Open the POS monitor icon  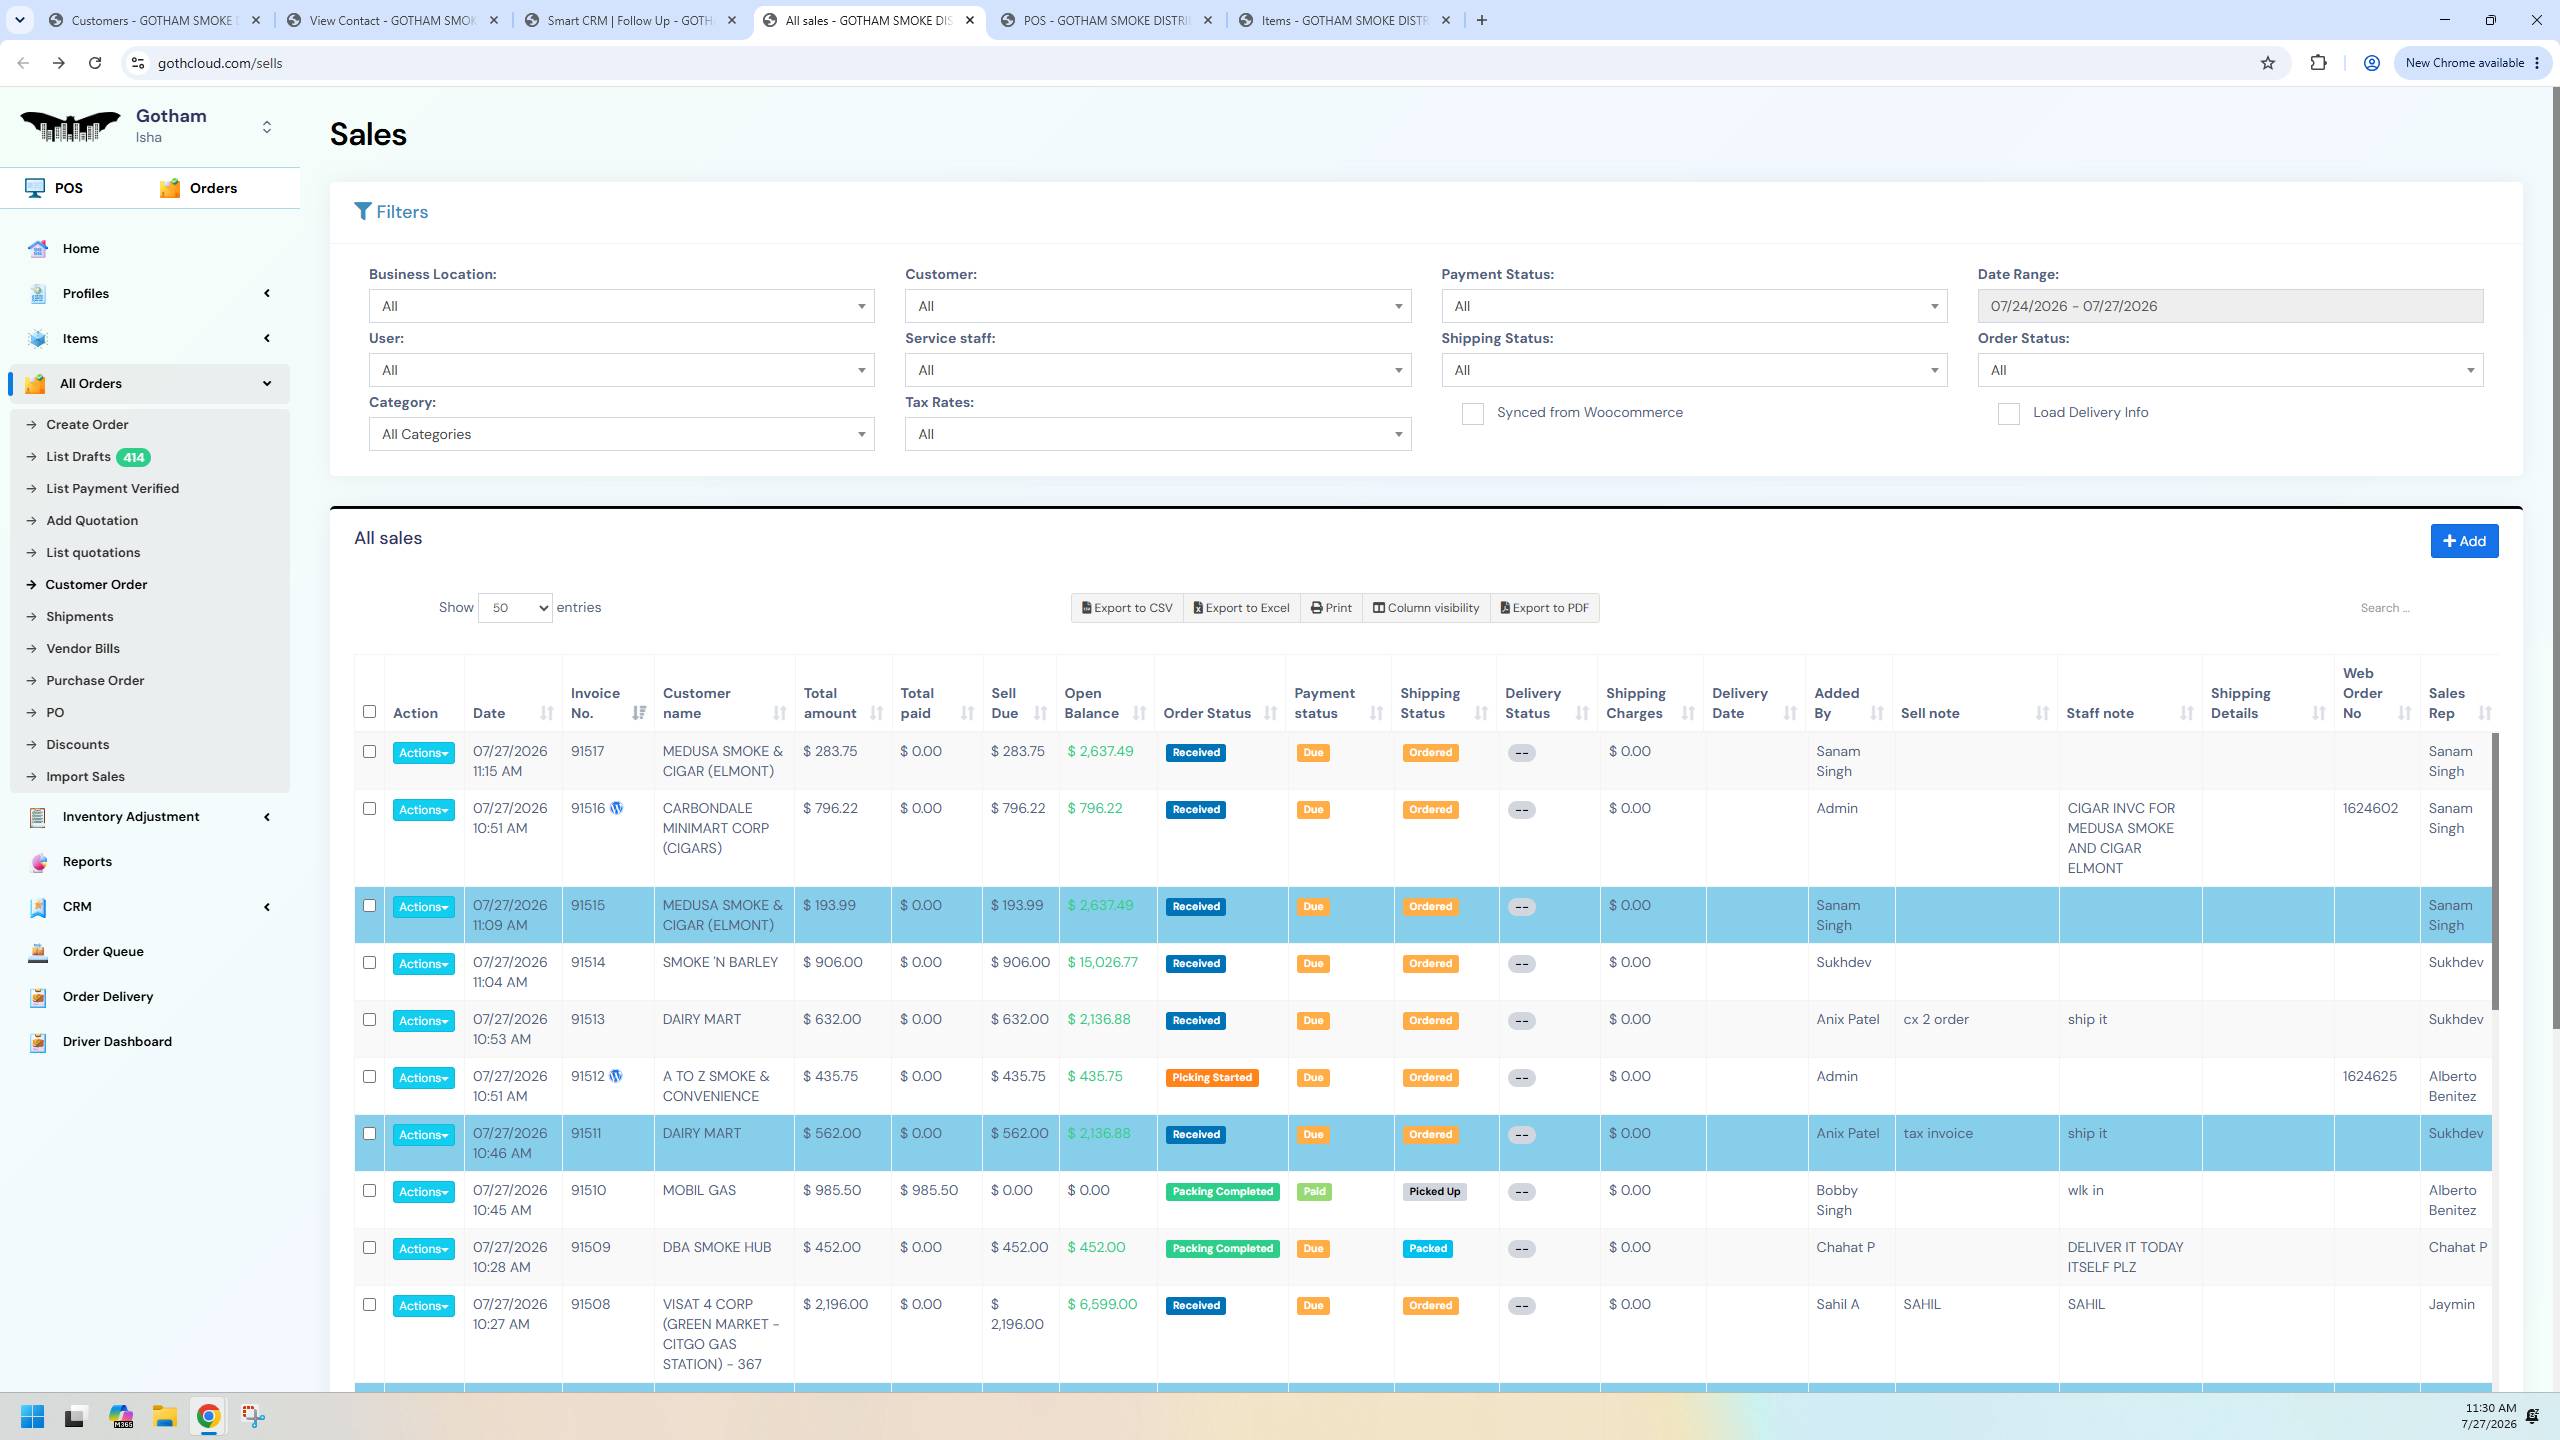[35, 188]
